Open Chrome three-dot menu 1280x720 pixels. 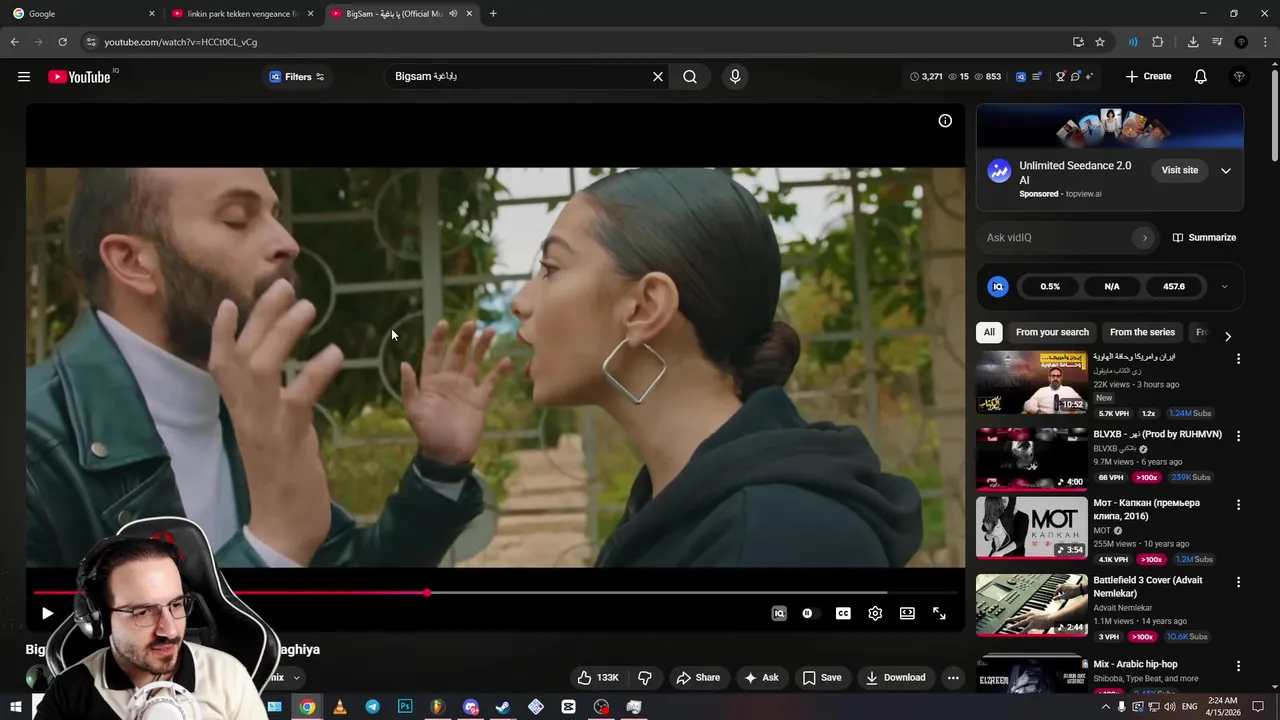1266,42
